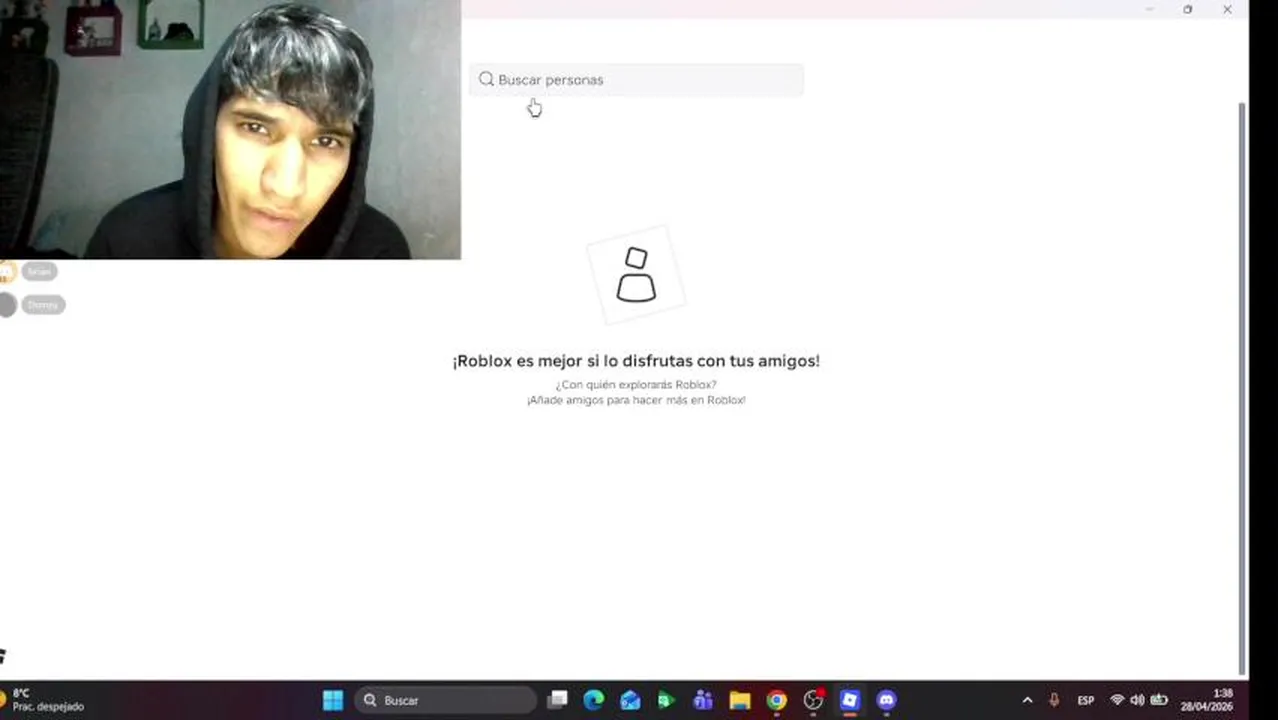Click the webcam video overlay
This screenshot has width=1278, height=720.
point(230,130)
